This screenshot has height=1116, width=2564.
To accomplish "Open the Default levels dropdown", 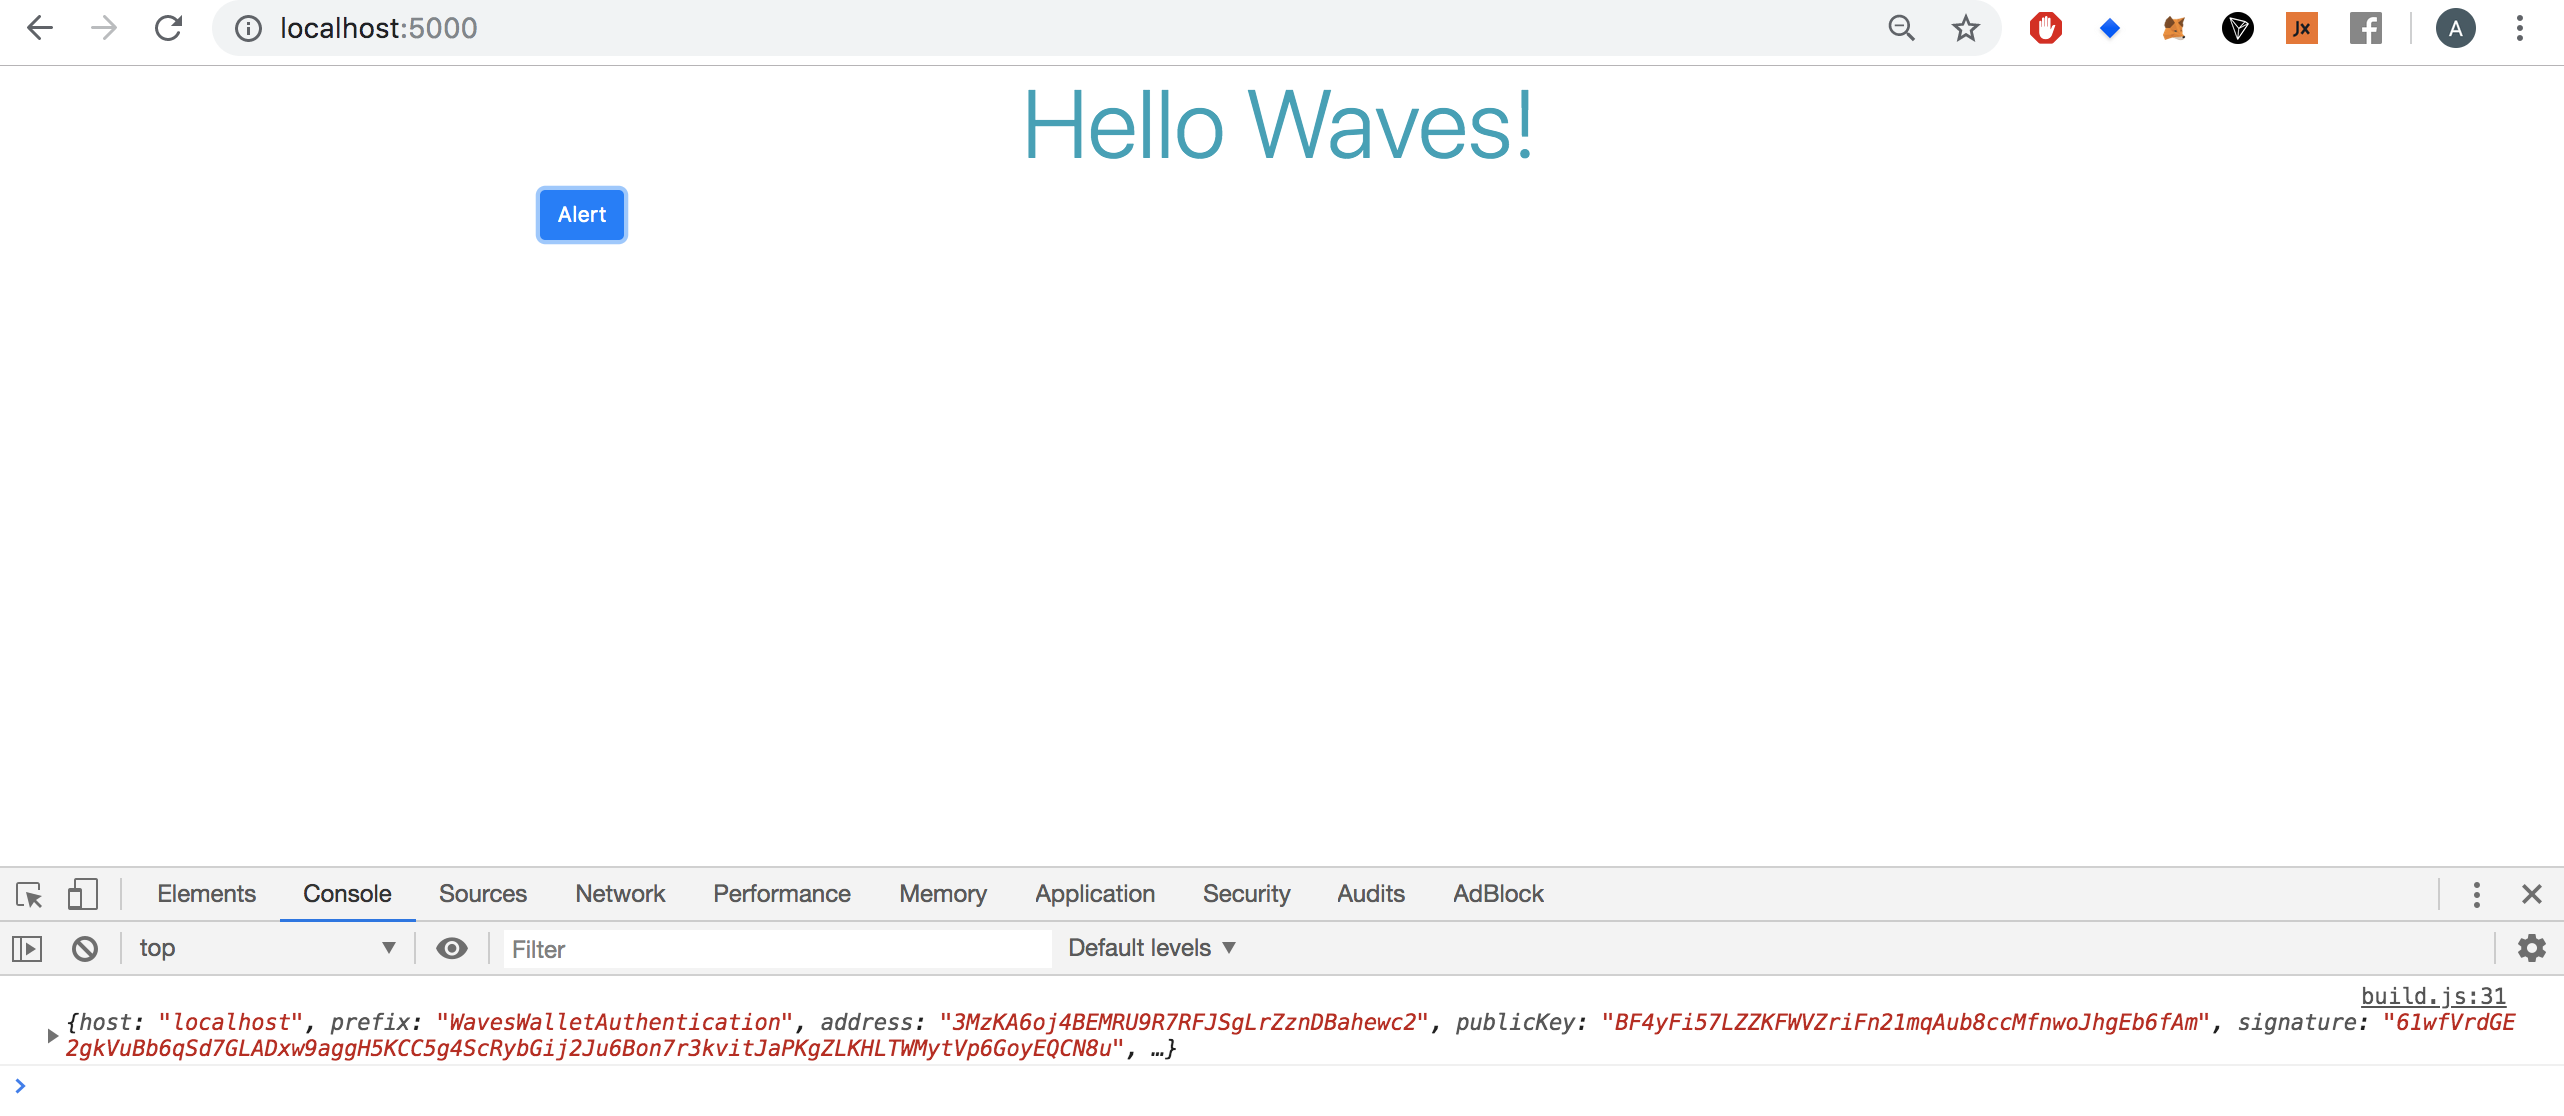I will pos(1151,948).
